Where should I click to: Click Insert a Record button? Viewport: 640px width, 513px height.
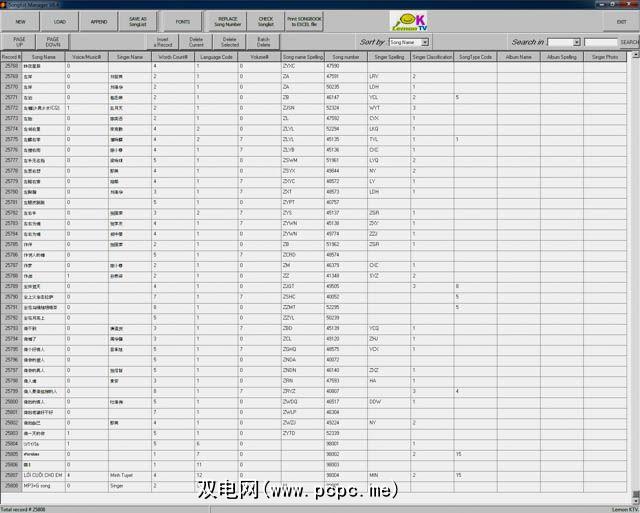point(162,42)
